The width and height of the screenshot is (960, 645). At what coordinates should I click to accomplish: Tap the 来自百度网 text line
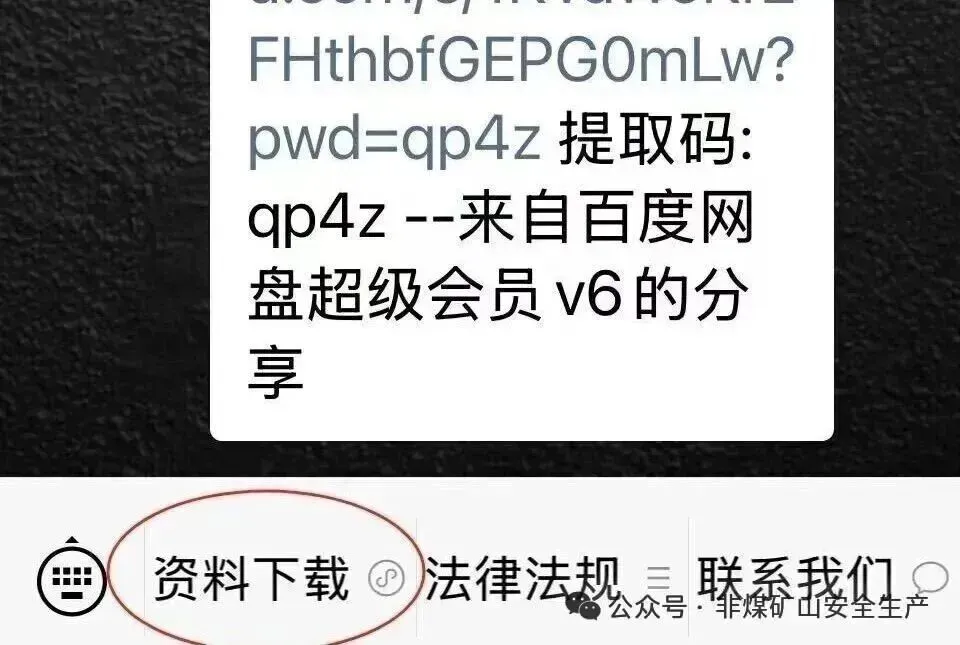605,217
